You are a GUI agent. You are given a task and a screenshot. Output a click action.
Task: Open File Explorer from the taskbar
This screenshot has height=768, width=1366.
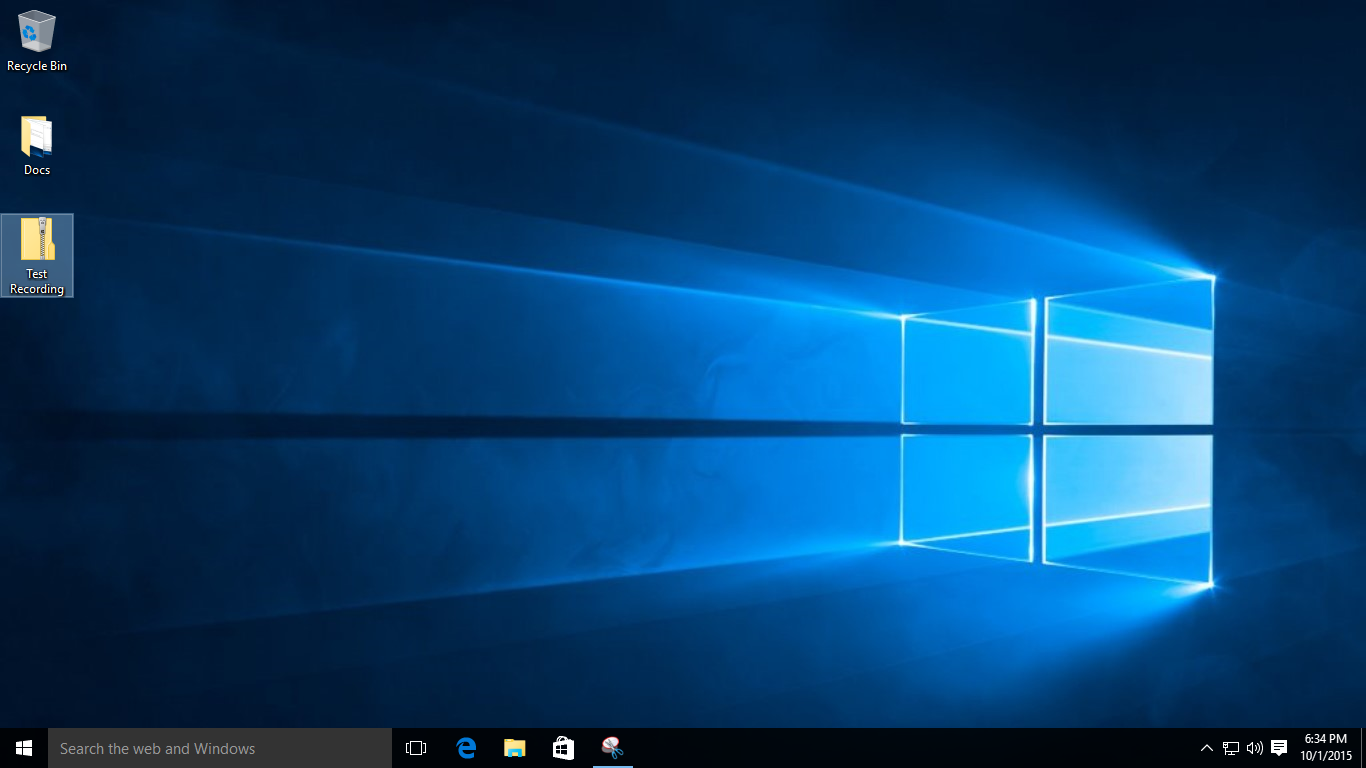coord(515,748)
